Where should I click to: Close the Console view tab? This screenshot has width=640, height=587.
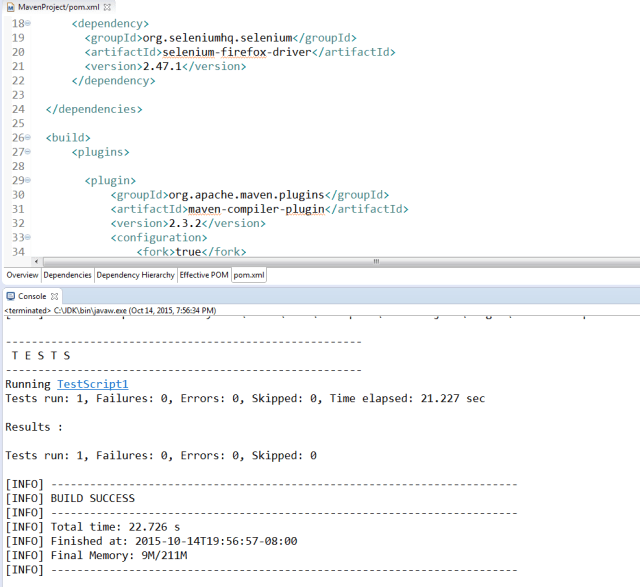pyautogui.click(x=56, y=297)
